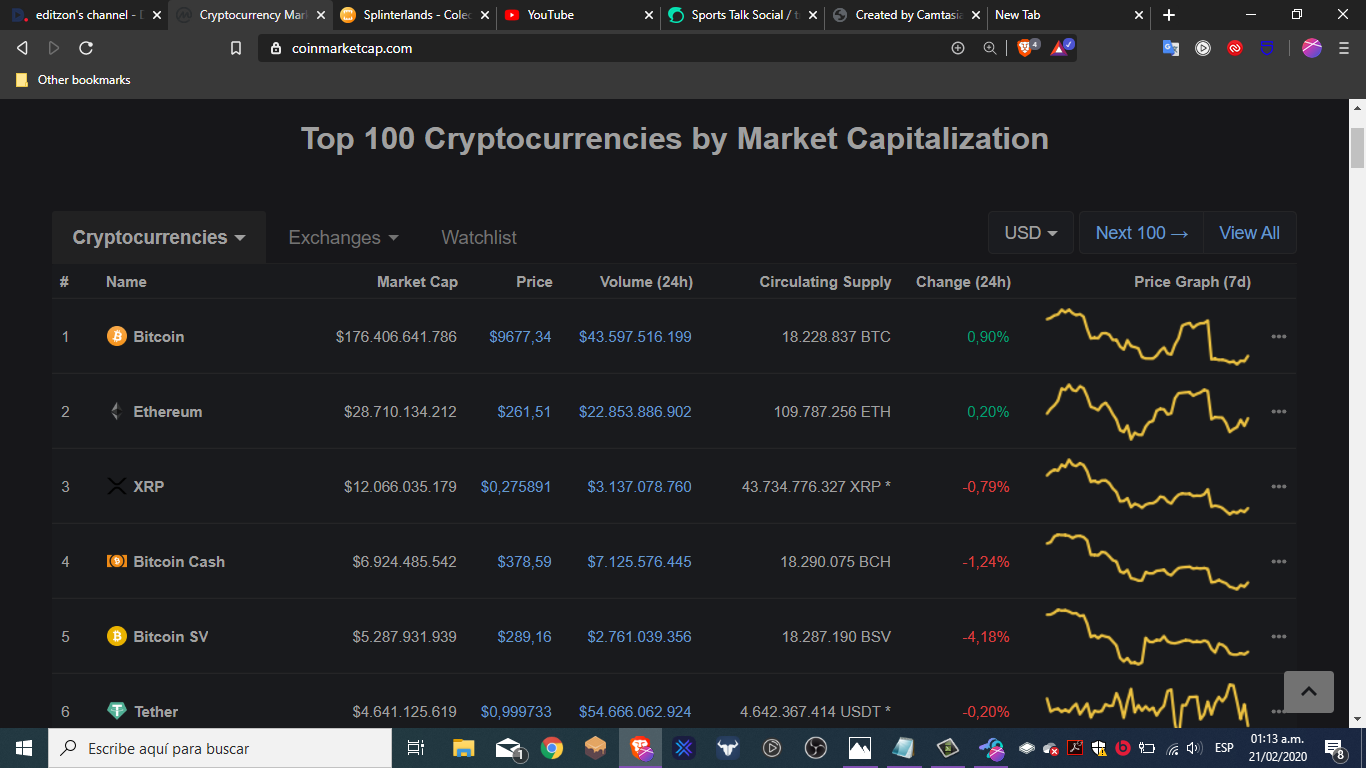Click the Next 100 button

pyautogui.click(x=1141, y=233)
